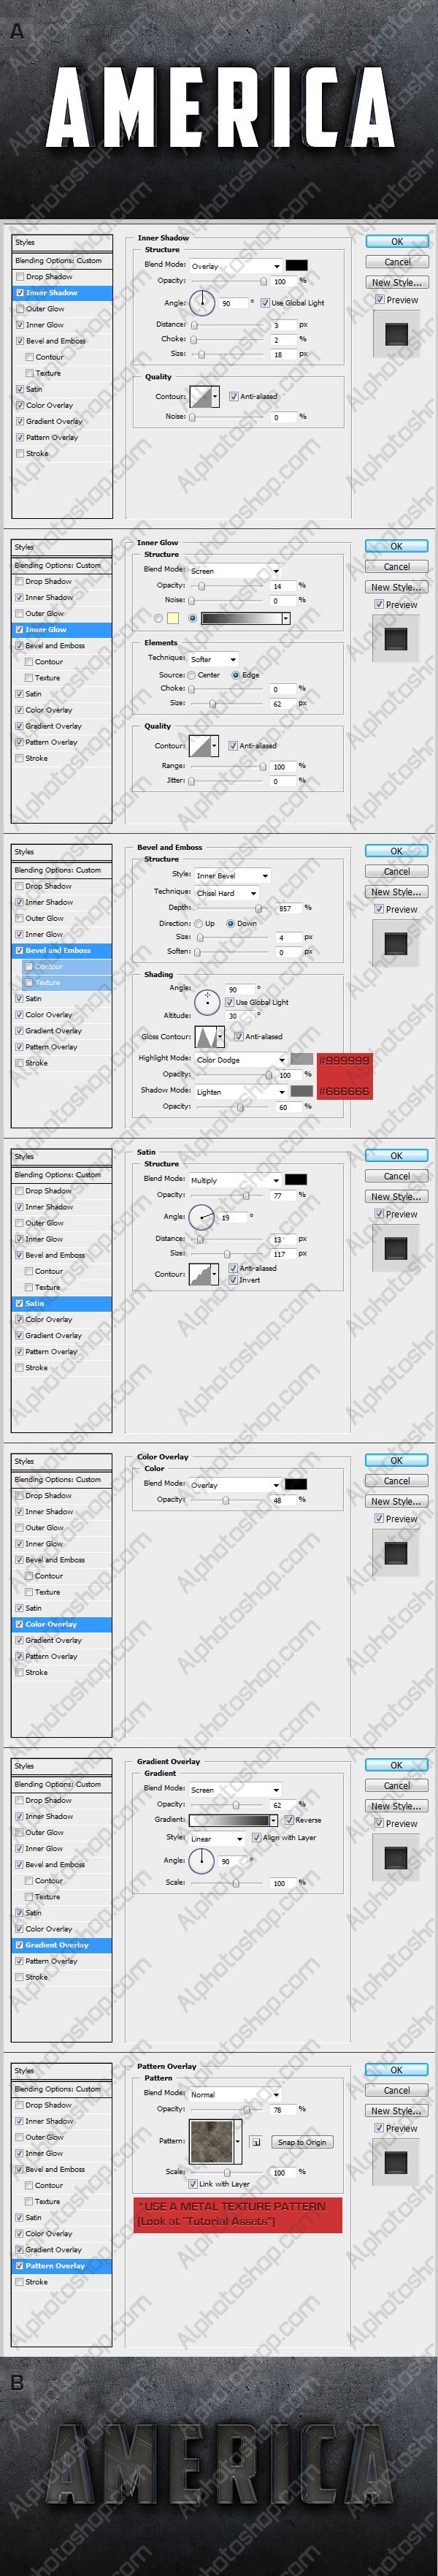Expand the Linear gradient style dropdown
438x2576 pixels.
pyautogui.click(x=217, y=1838)
